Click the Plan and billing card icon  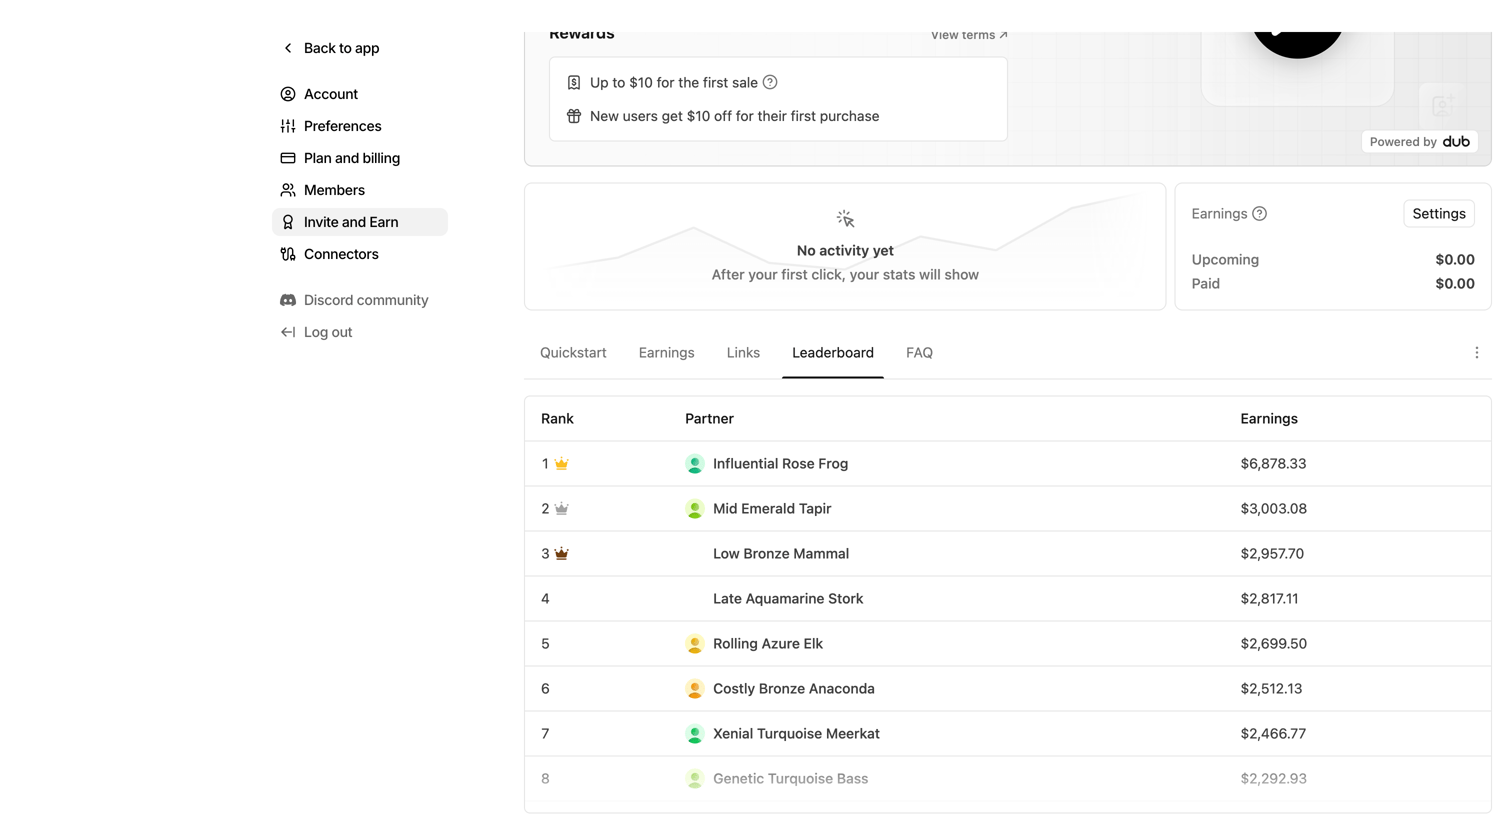pyautogui.click(x=288, y=158)
